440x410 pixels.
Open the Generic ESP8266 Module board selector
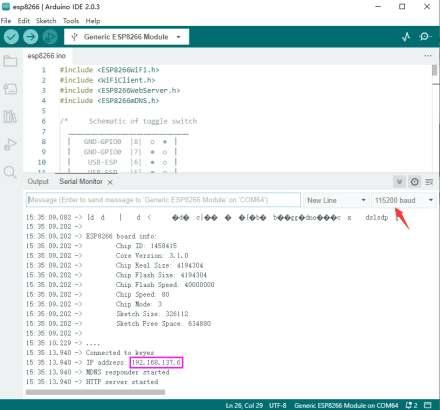(126, 37)
